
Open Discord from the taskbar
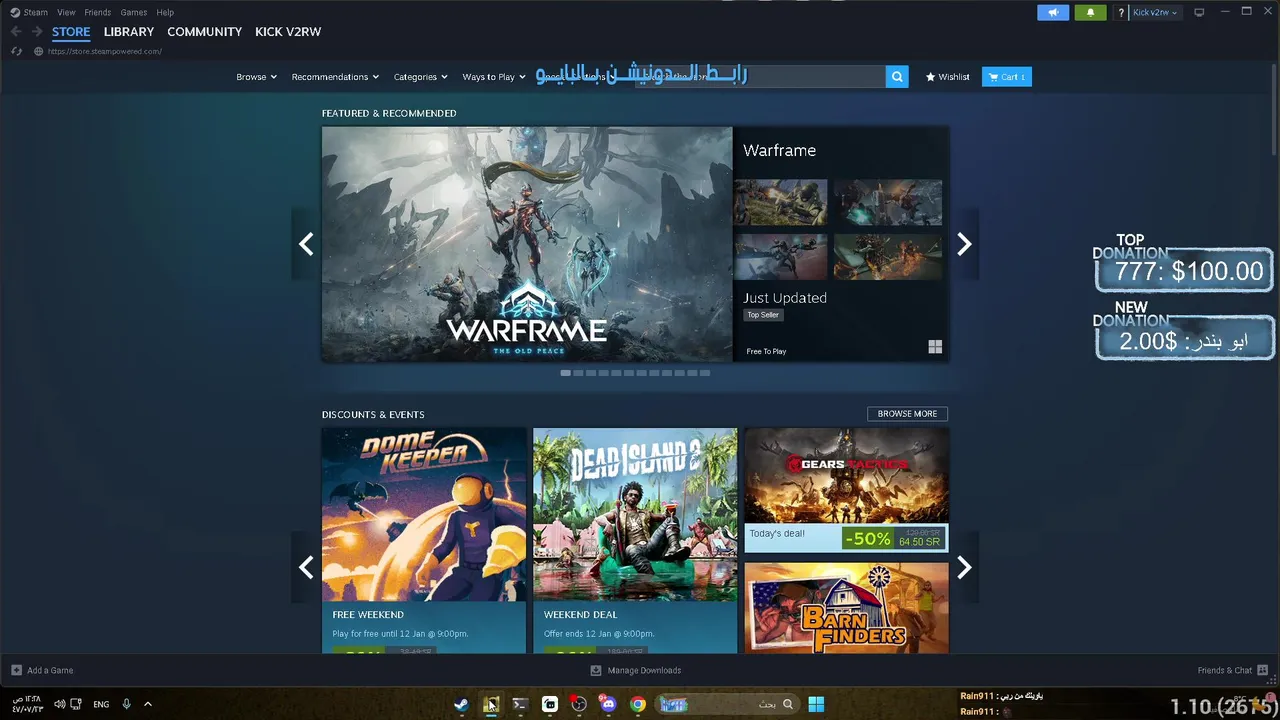(x=608, y=704)
